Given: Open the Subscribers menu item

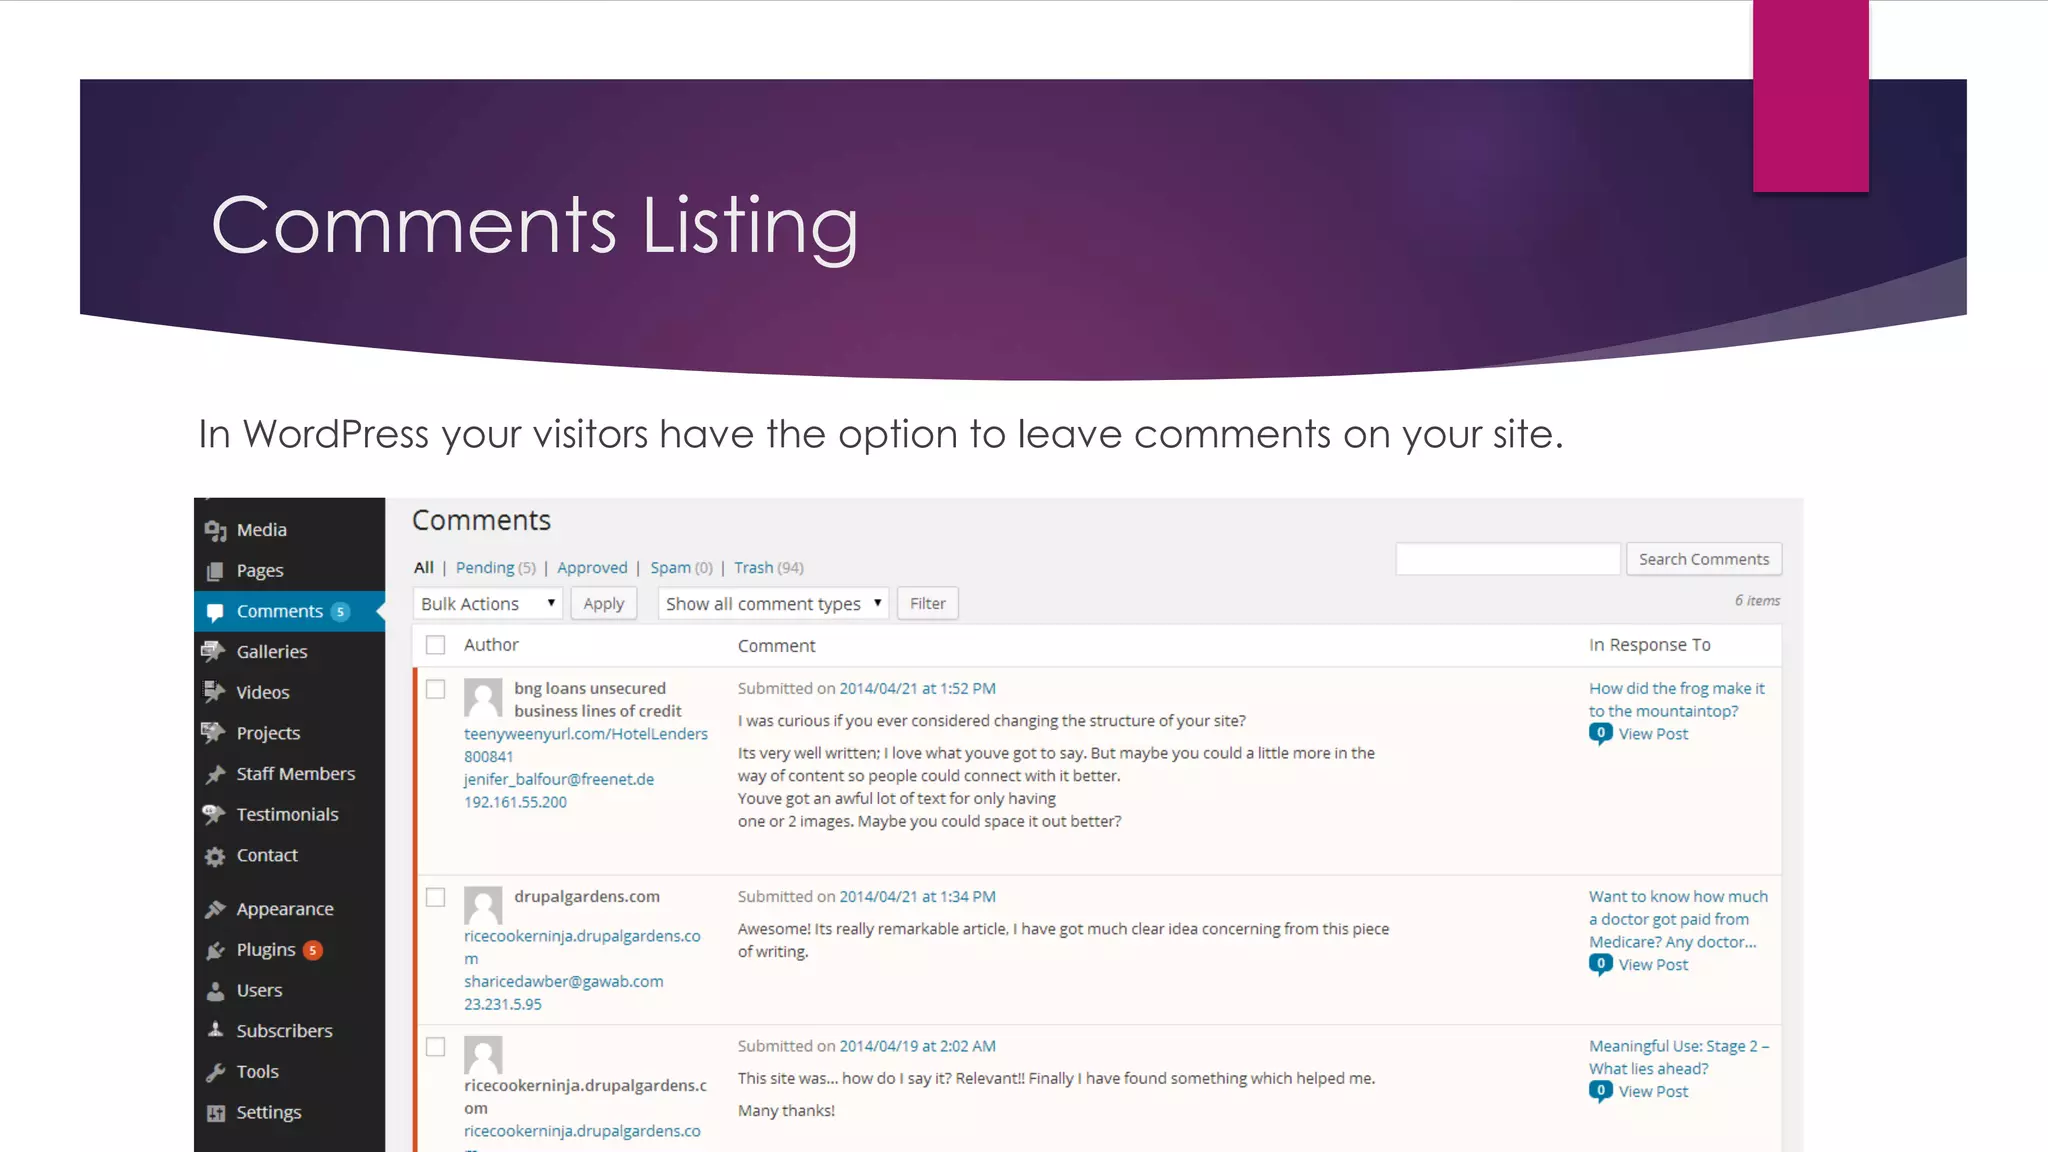Looking at the screenshot, I should tap(284, 1031).
